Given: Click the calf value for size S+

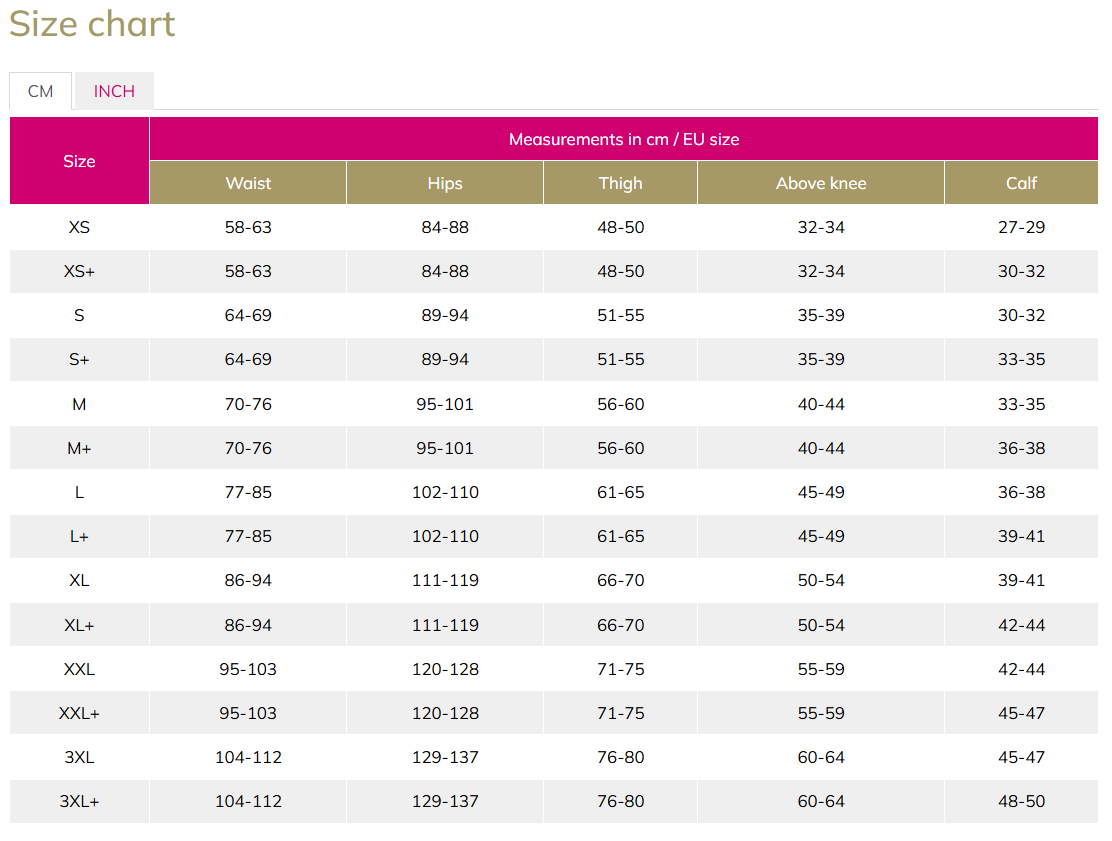Looking at the screenshot, I should 1021,359.
